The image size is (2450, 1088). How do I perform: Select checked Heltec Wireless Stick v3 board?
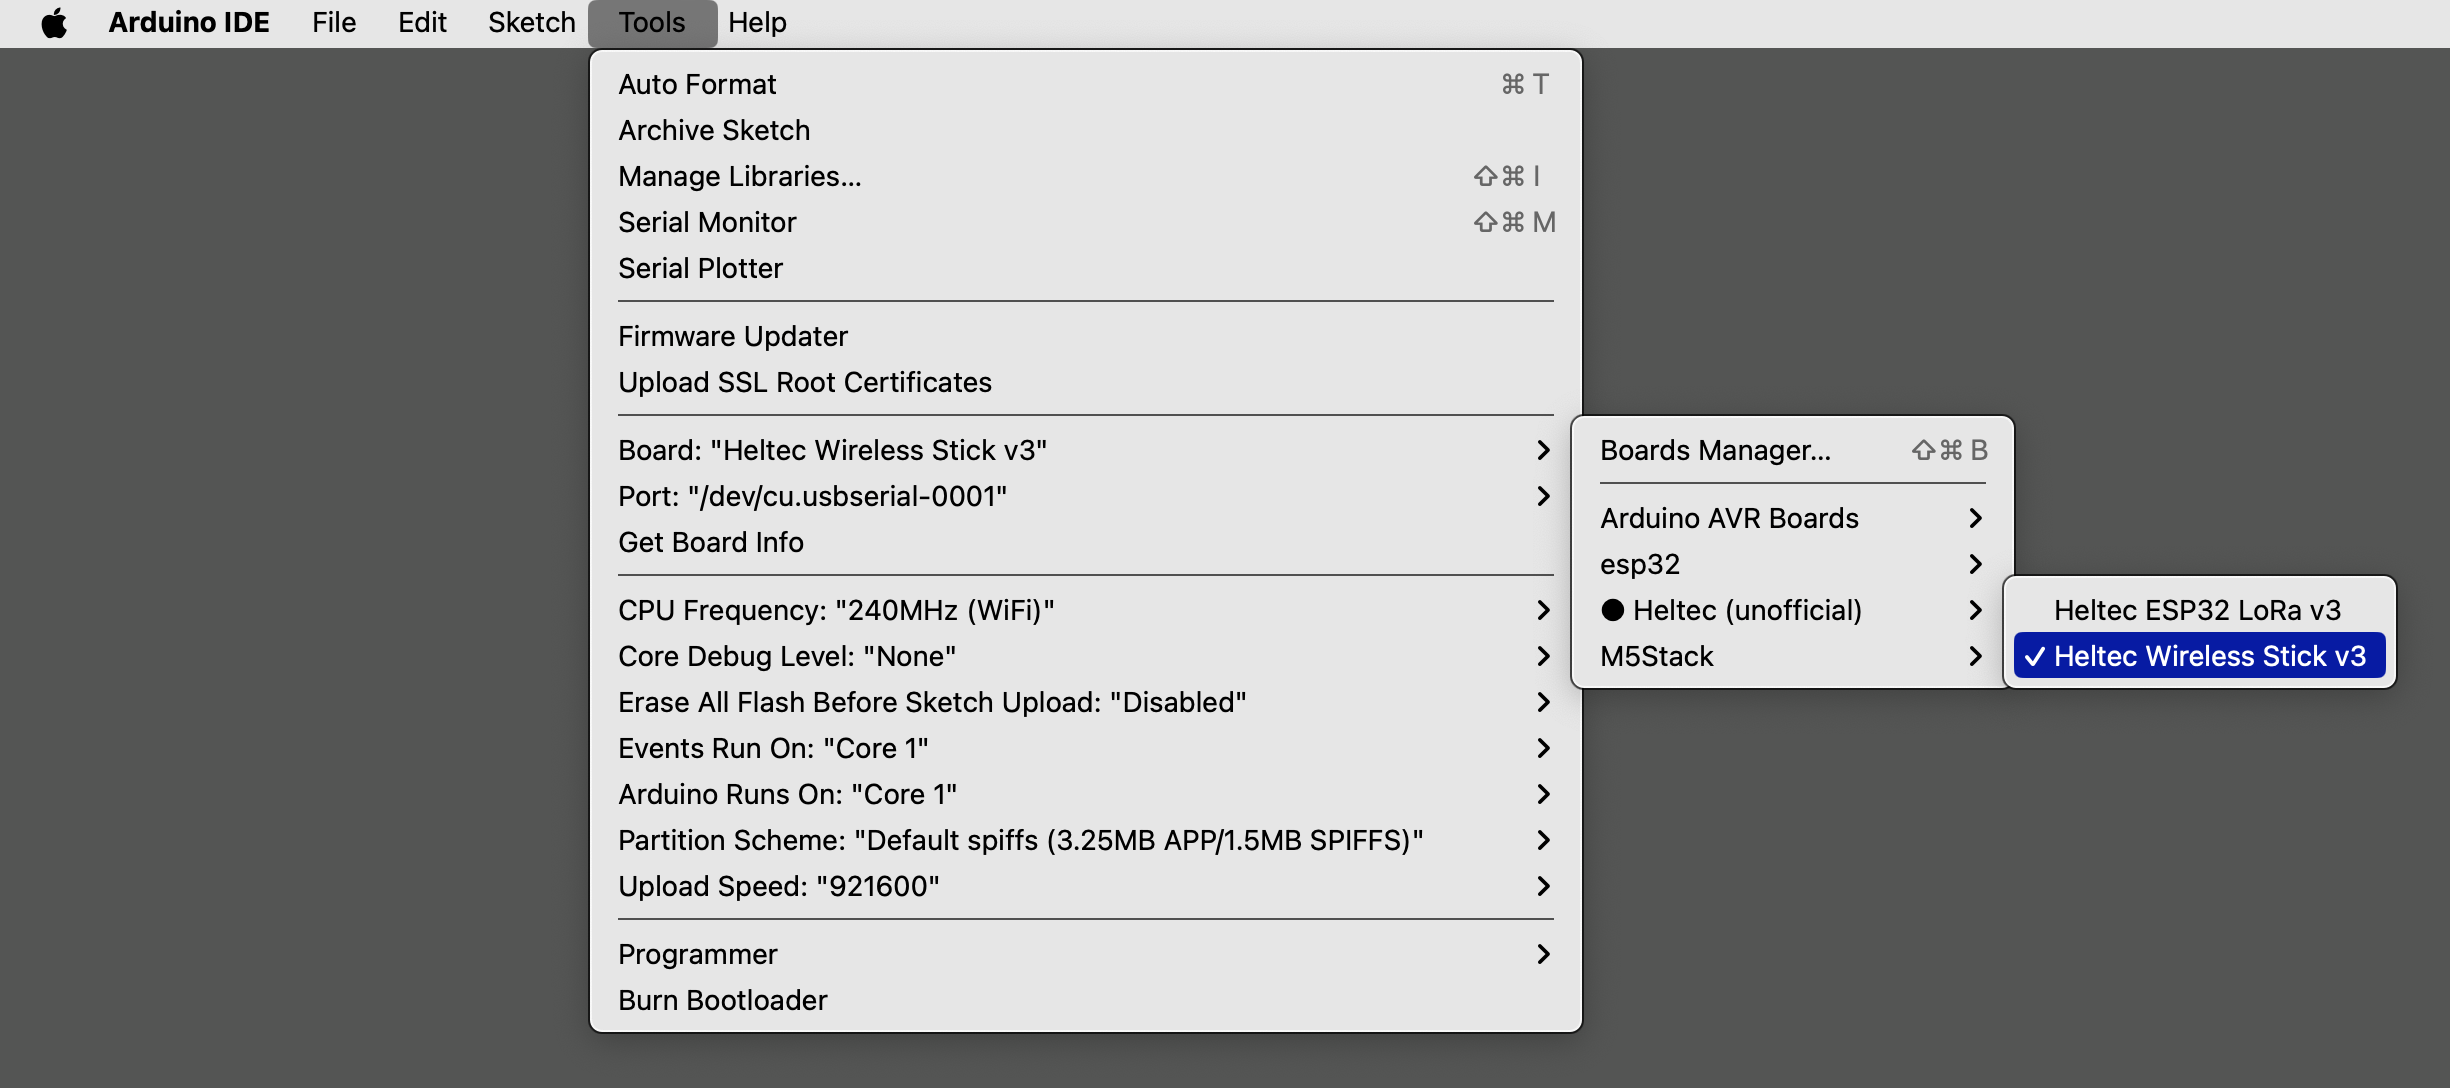2199,656
